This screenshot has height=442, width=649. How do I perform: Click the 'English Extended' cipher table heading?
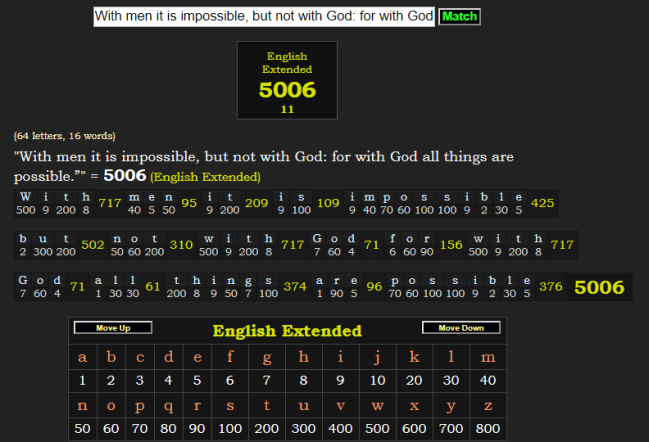click(287, 331)
